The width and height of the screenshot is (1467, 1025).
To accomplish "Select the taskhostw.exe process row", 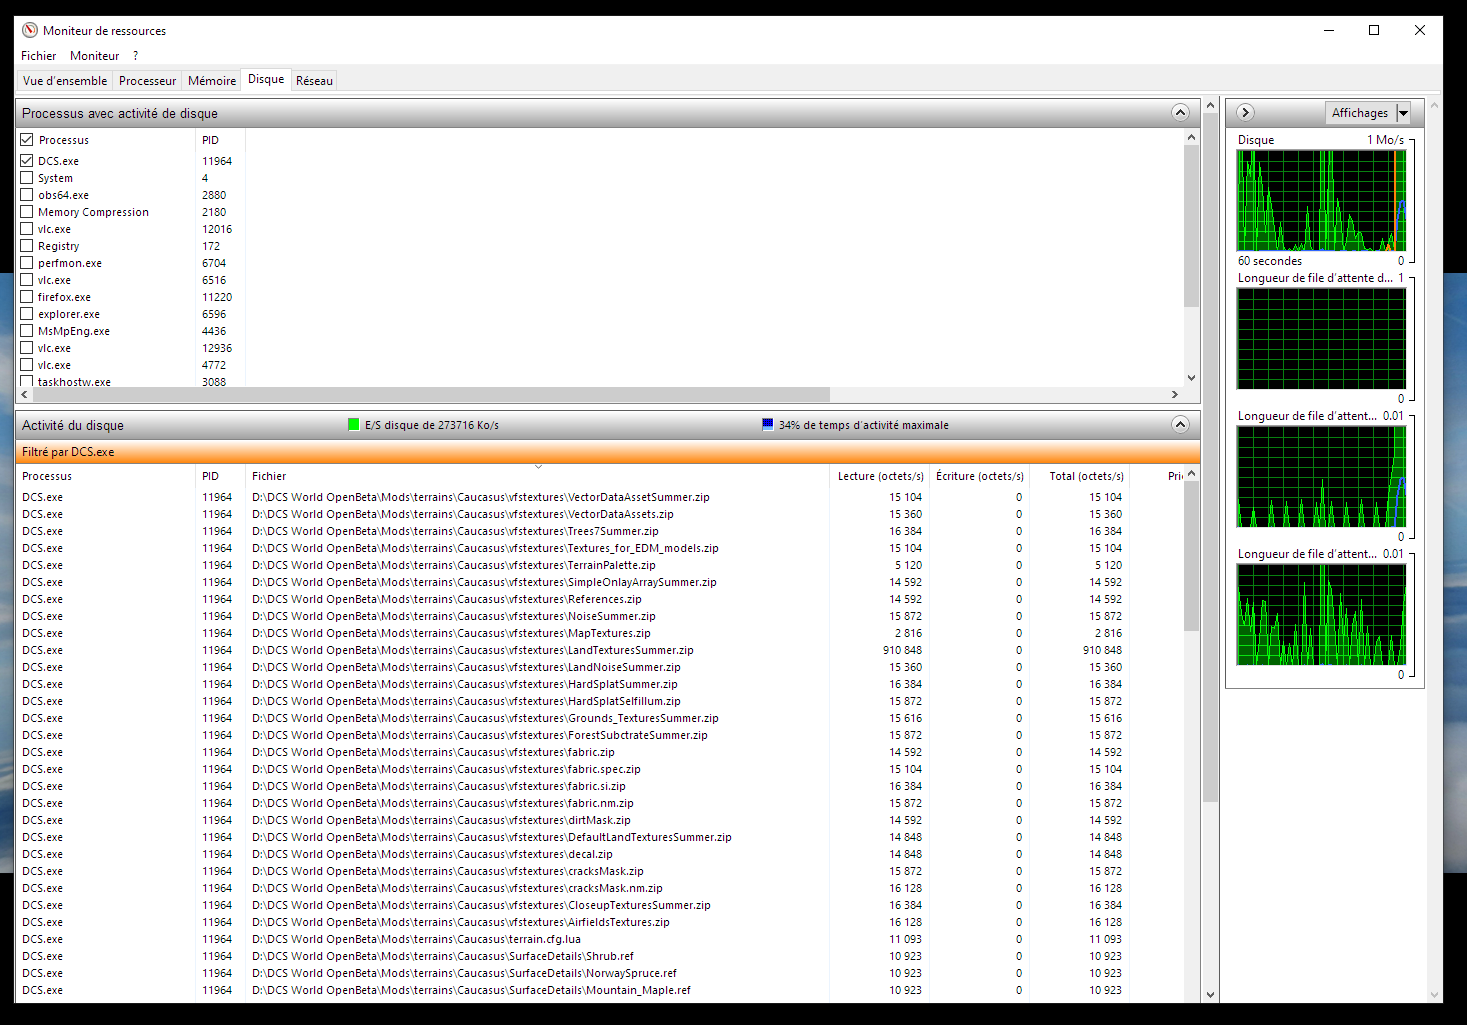I will pyautogui.click(x=600, y=381).
